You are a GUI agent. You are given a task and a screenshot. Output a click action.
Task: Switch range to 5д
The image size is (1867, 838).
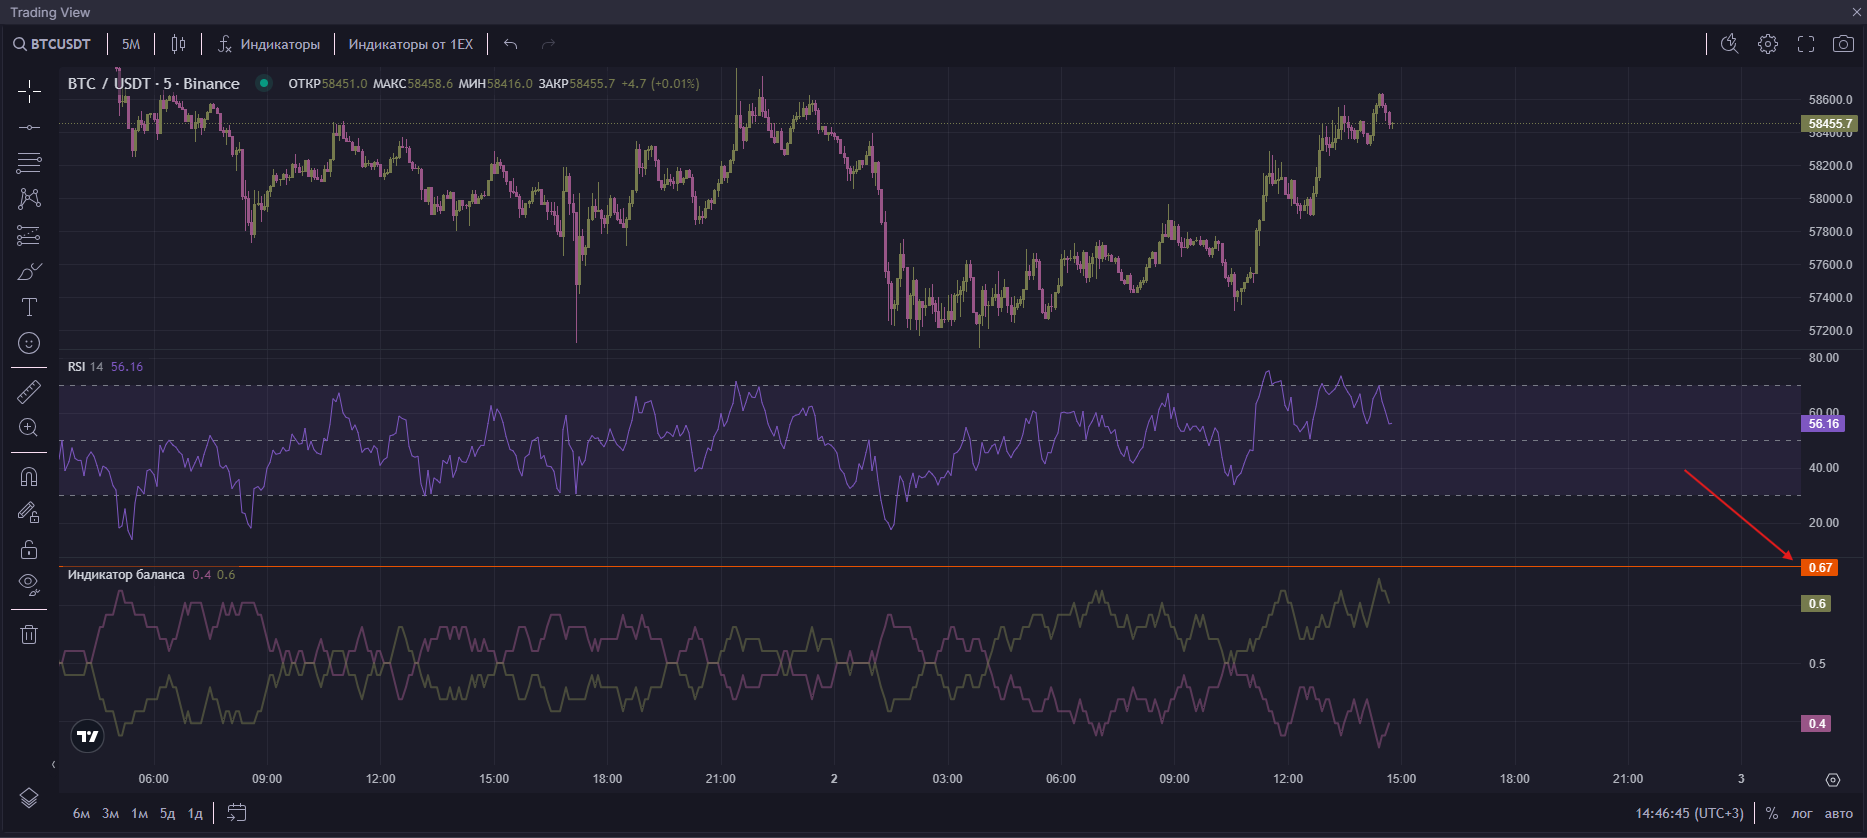pos(167,813)
